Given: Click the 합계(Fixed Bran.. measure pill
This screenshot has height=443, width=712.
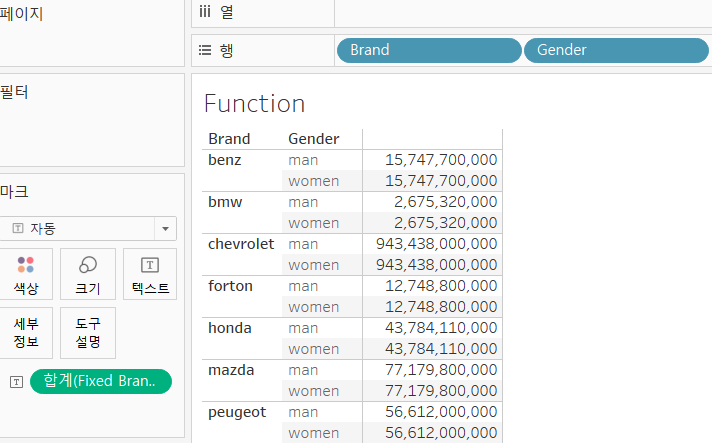Looking at the screenshot, I should point(101,381).
